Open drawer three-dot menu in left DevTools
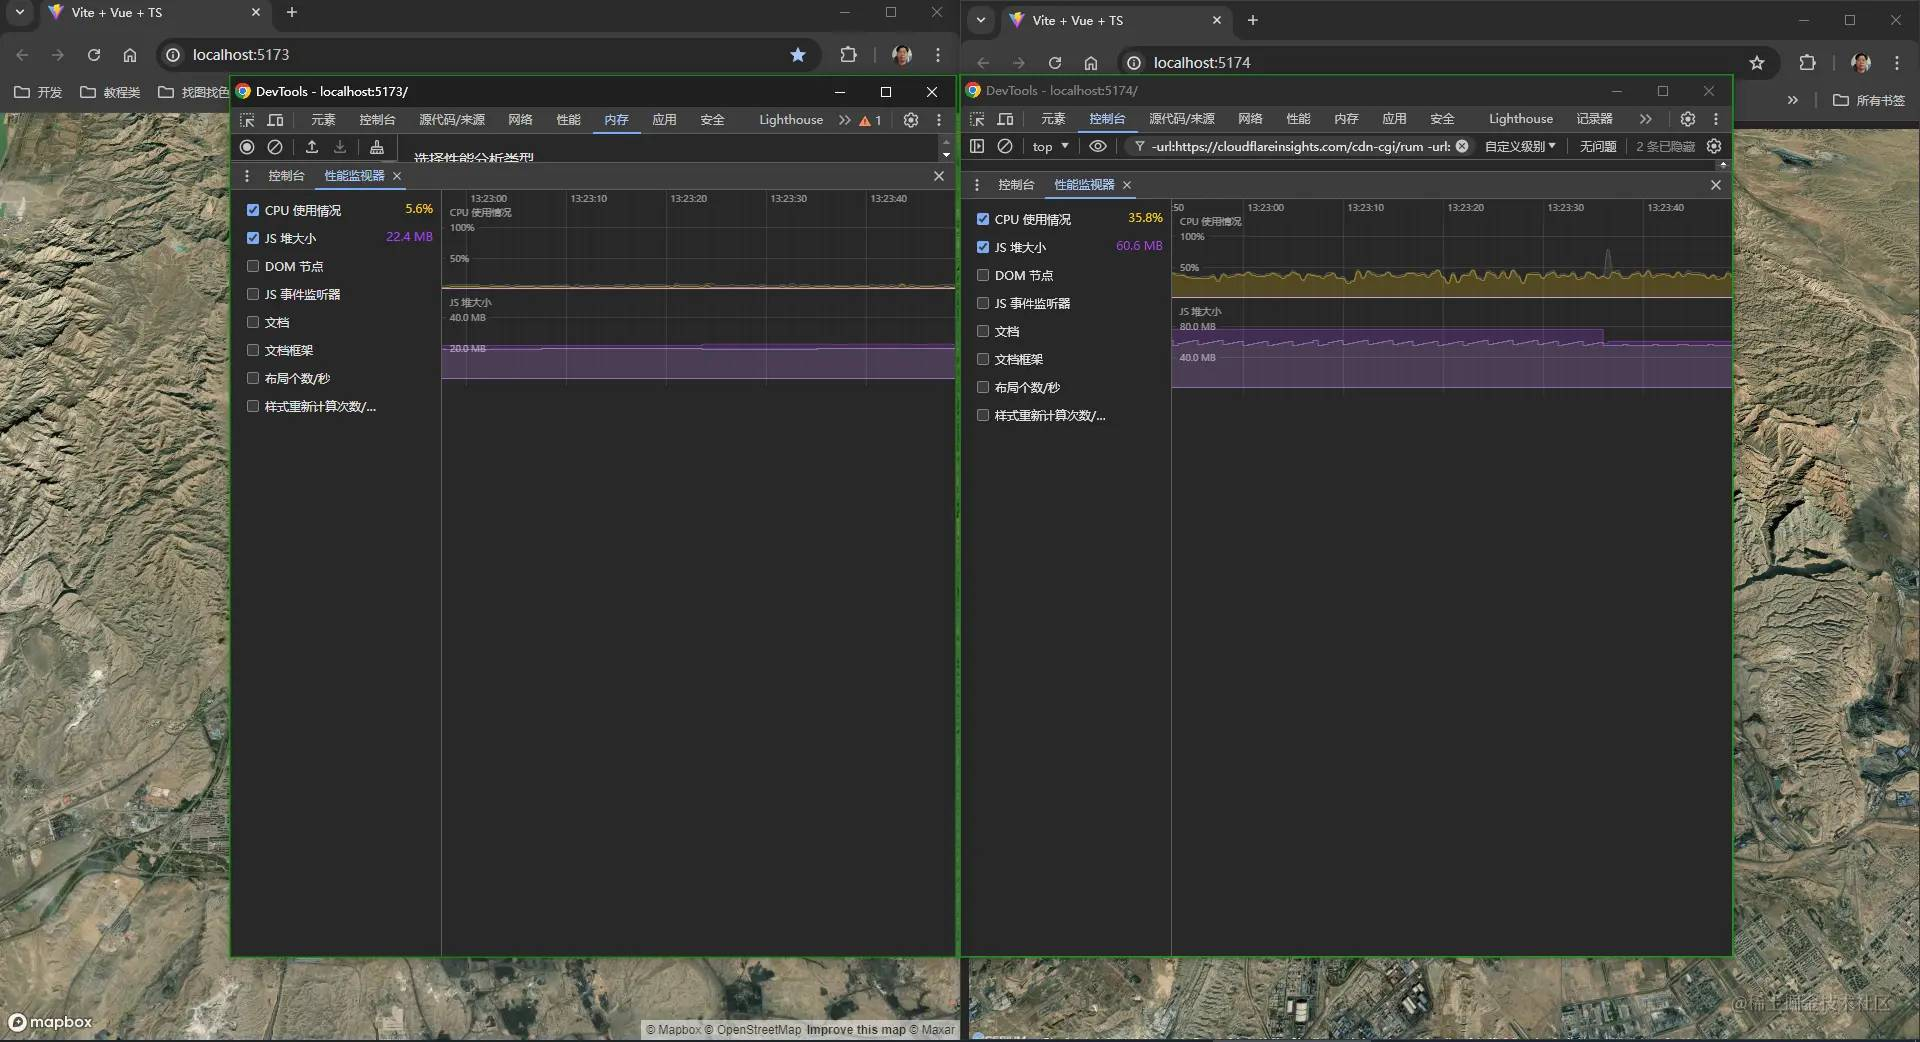Viewport: 1920px width, 1042px height. (247, 176)
